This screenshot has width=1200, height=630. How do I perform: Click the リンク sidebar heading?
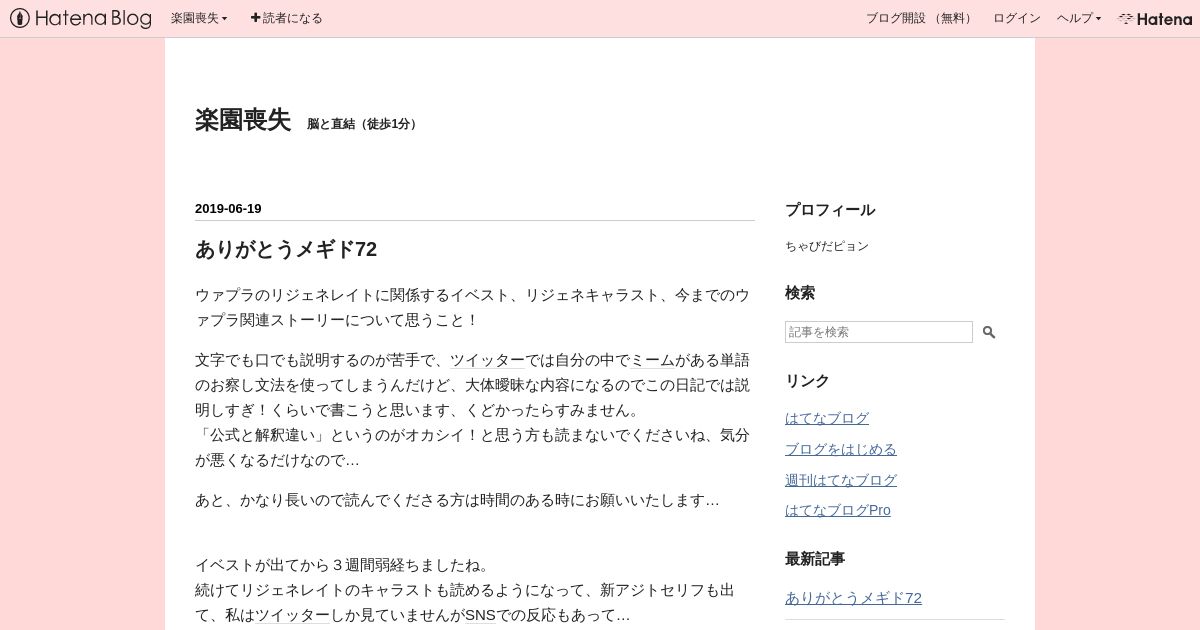[x=807, y=381]
